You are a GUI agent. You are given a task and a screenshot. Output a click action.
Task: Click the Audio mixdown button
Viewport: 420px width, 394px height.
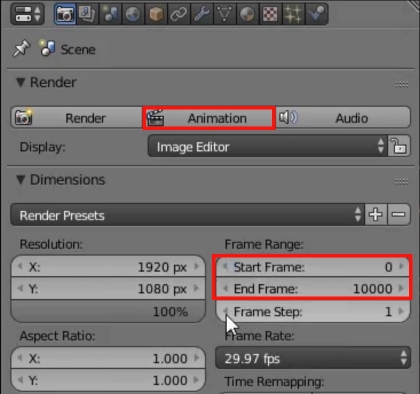pos(343,118)
